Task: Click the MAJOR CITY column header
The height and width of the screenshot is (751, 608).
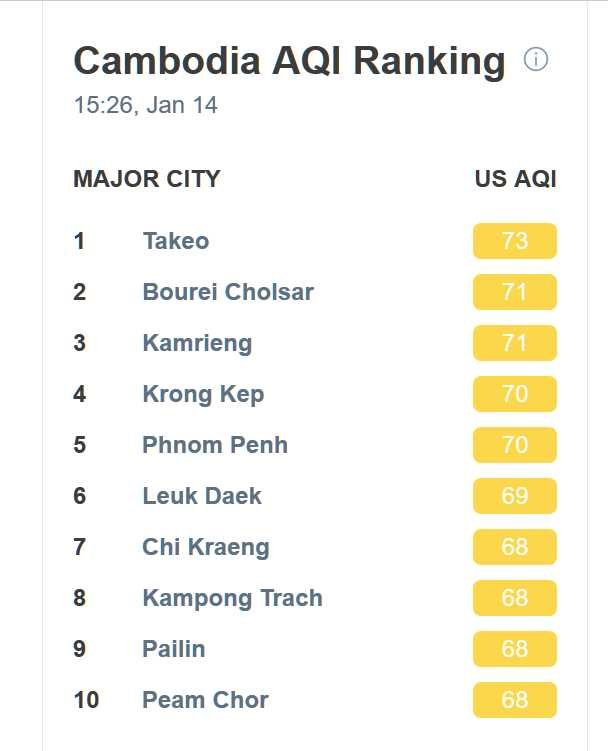Action: tap(147, 179)
